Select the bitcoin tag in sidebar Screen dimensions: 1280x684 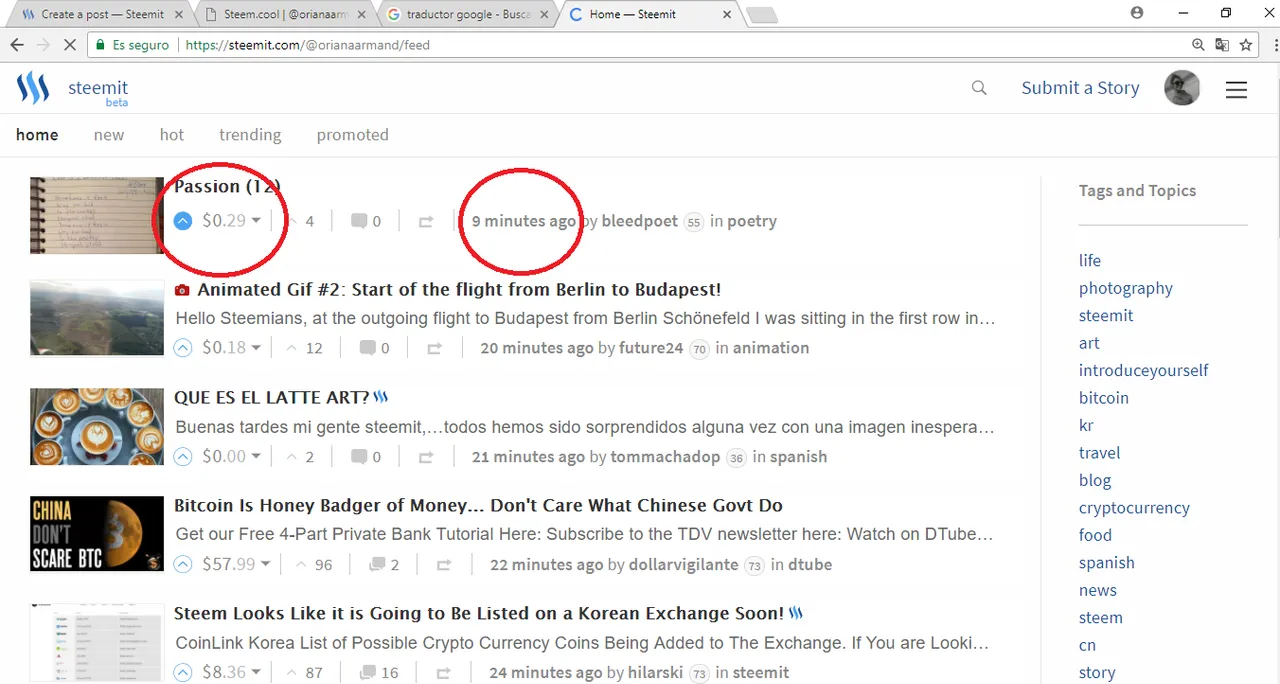1103,397
